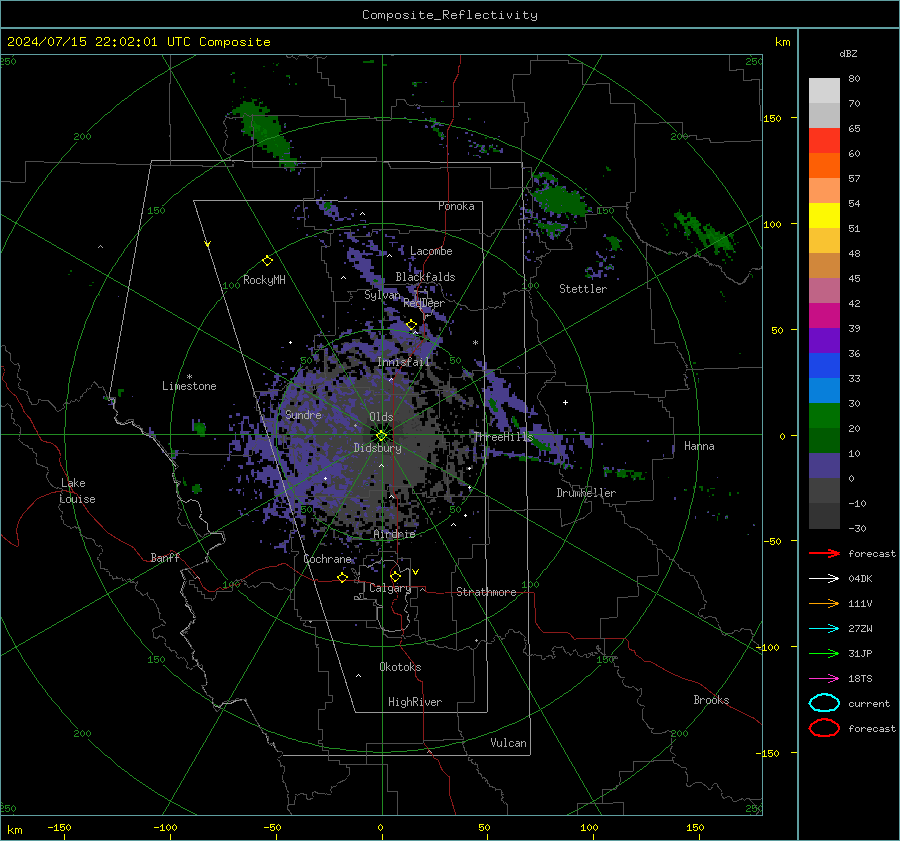Click the Limestone label
900x841 pixels.
[x=189, y=386]
